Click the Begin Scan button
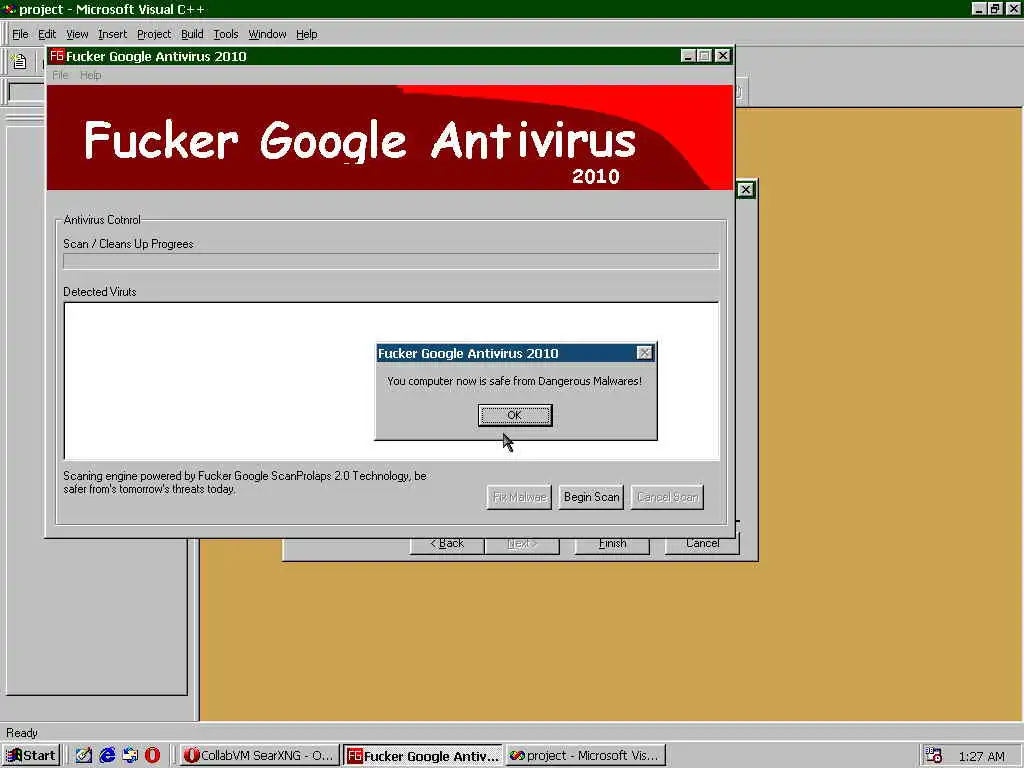Image resolution: width=1024 pixels, height=768 pixels. (x=591, y=497)
